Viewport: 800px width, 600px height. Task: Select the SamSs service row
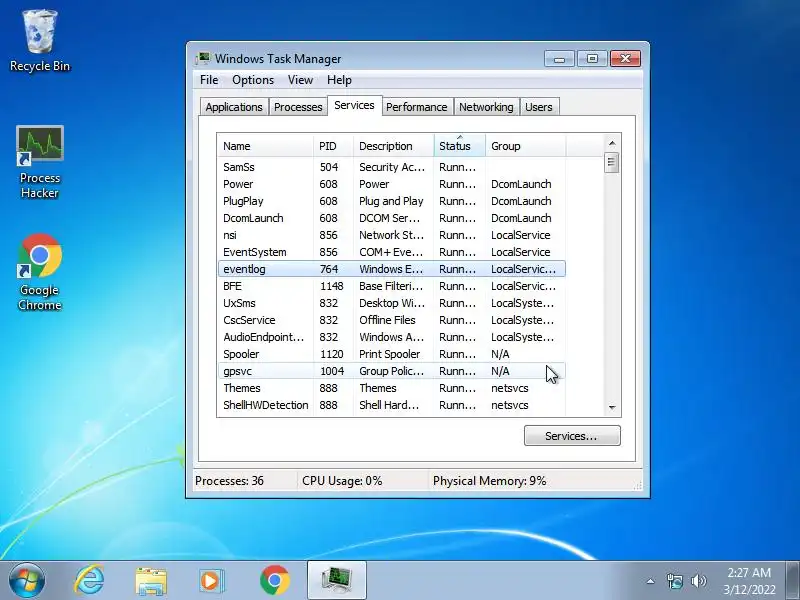click(x=392, y=167)
